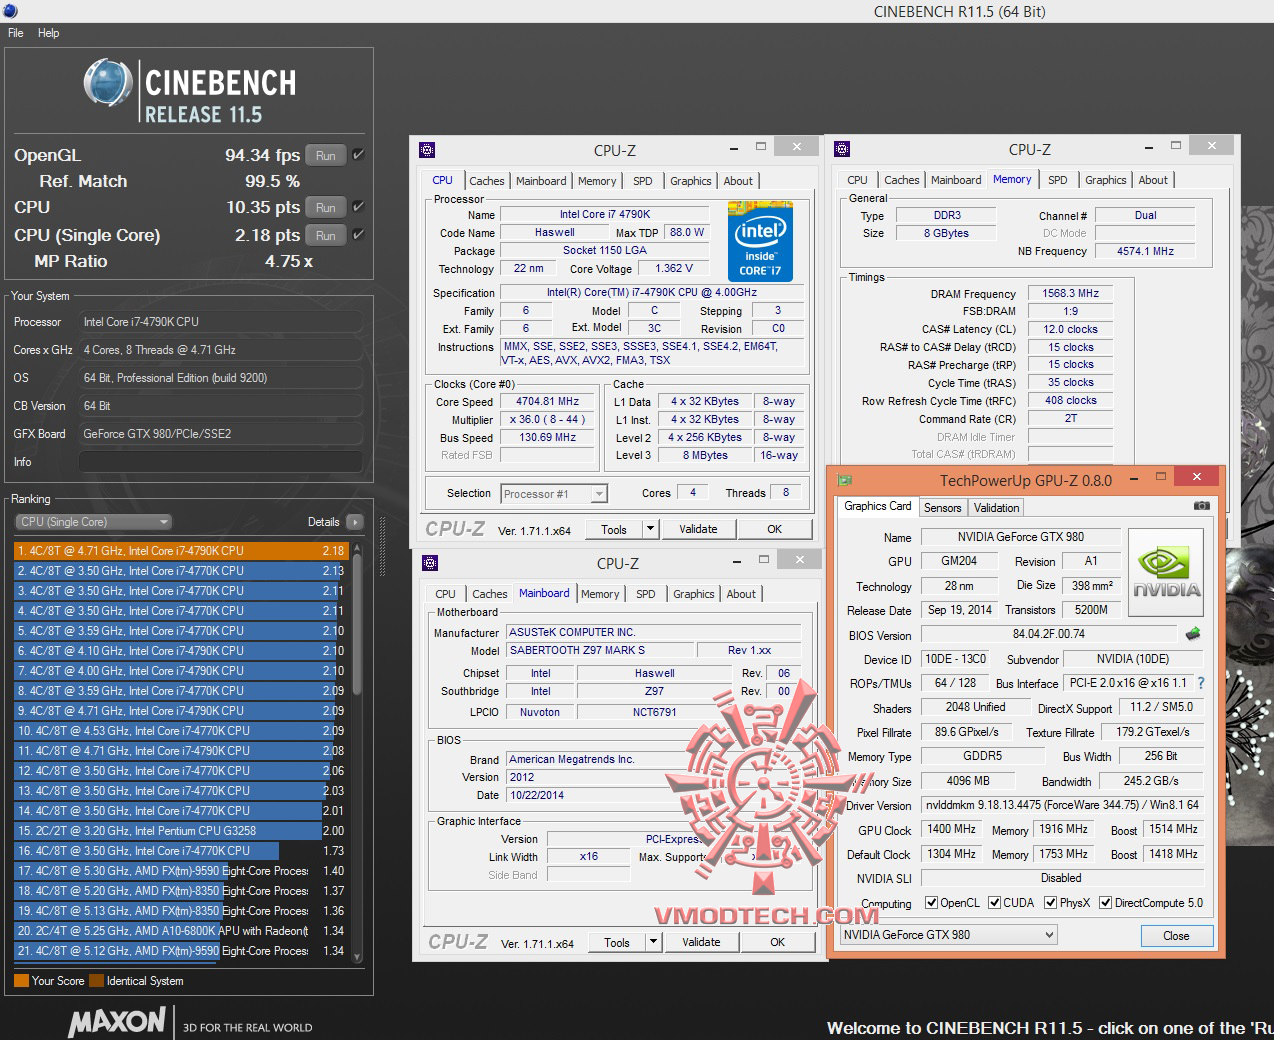
Task: Open Tools dropdown arrow in Mainboard window
Action: pyautogui.click(x=653, y=942)
